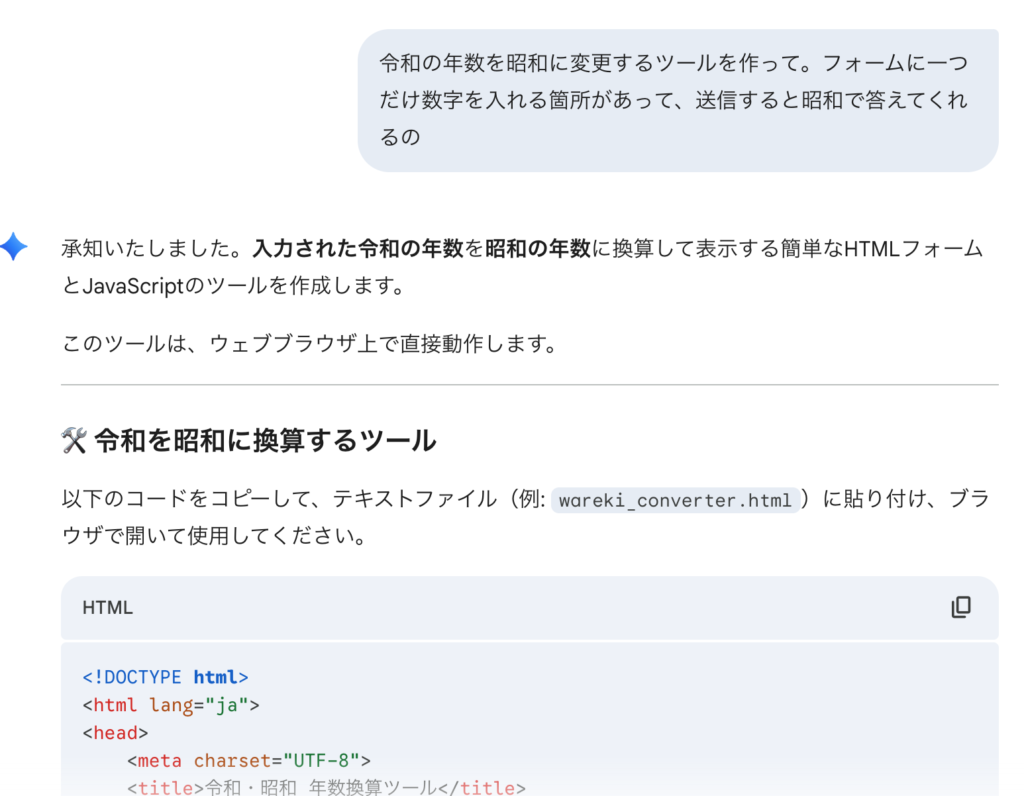Image resolution: width=1024 pixels, height=796 pixels.
Task: Click the instruction text 以下のコードをコピーして
Action: [300, 500]
